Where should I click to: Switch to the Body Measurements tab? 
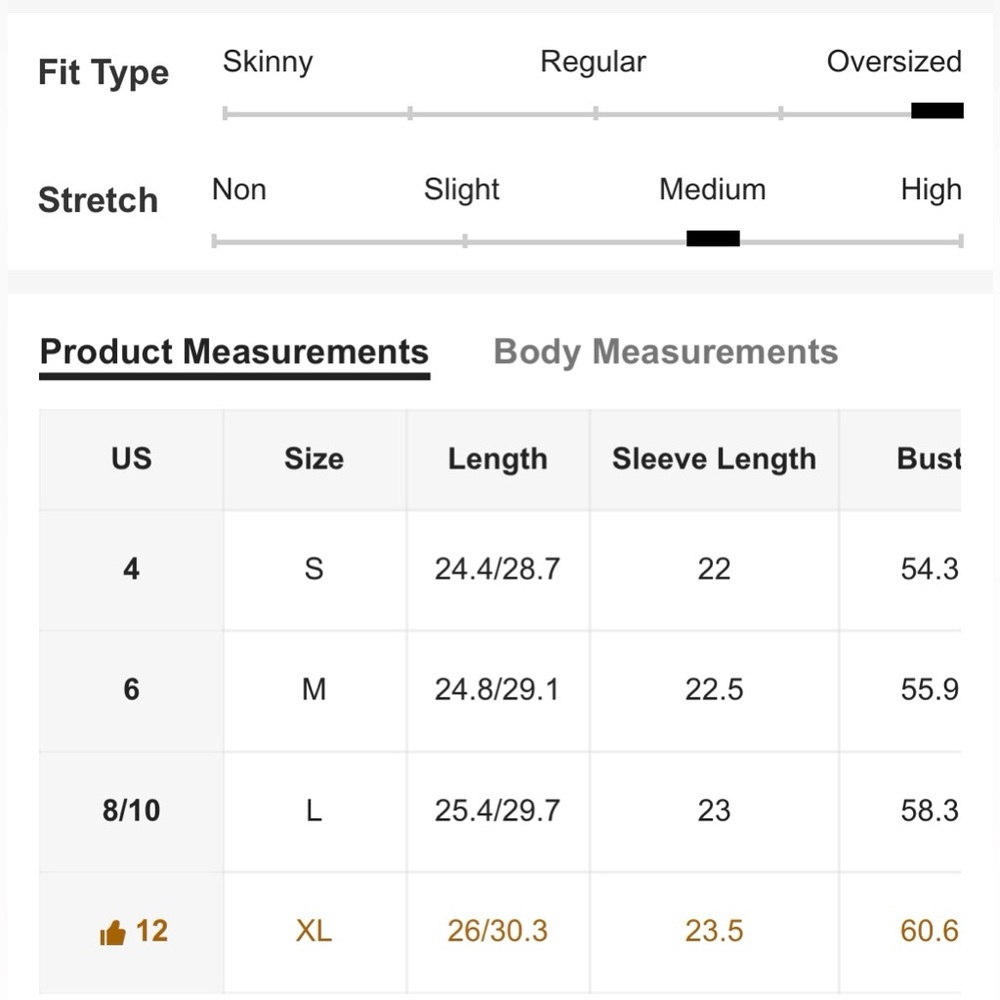click(665, 352)
